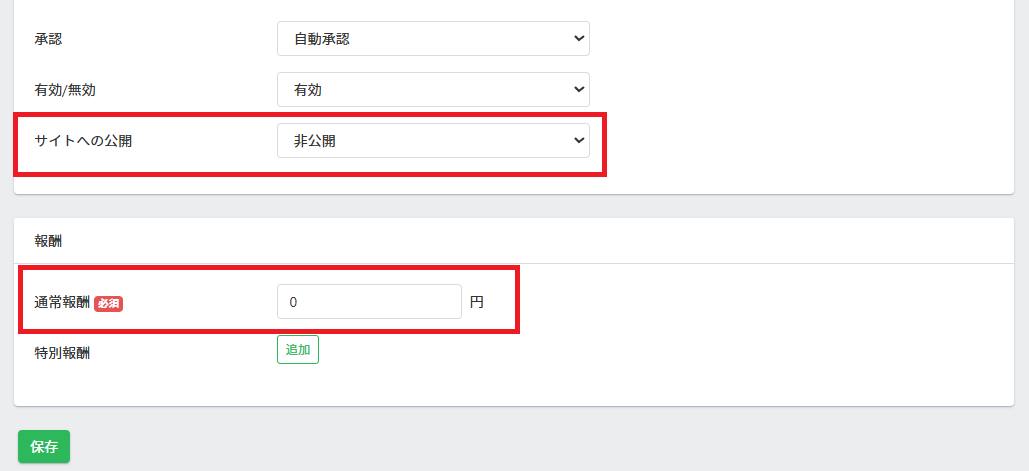
Task: Click the 有効/無効 field label
Action: tap(65, 90)
